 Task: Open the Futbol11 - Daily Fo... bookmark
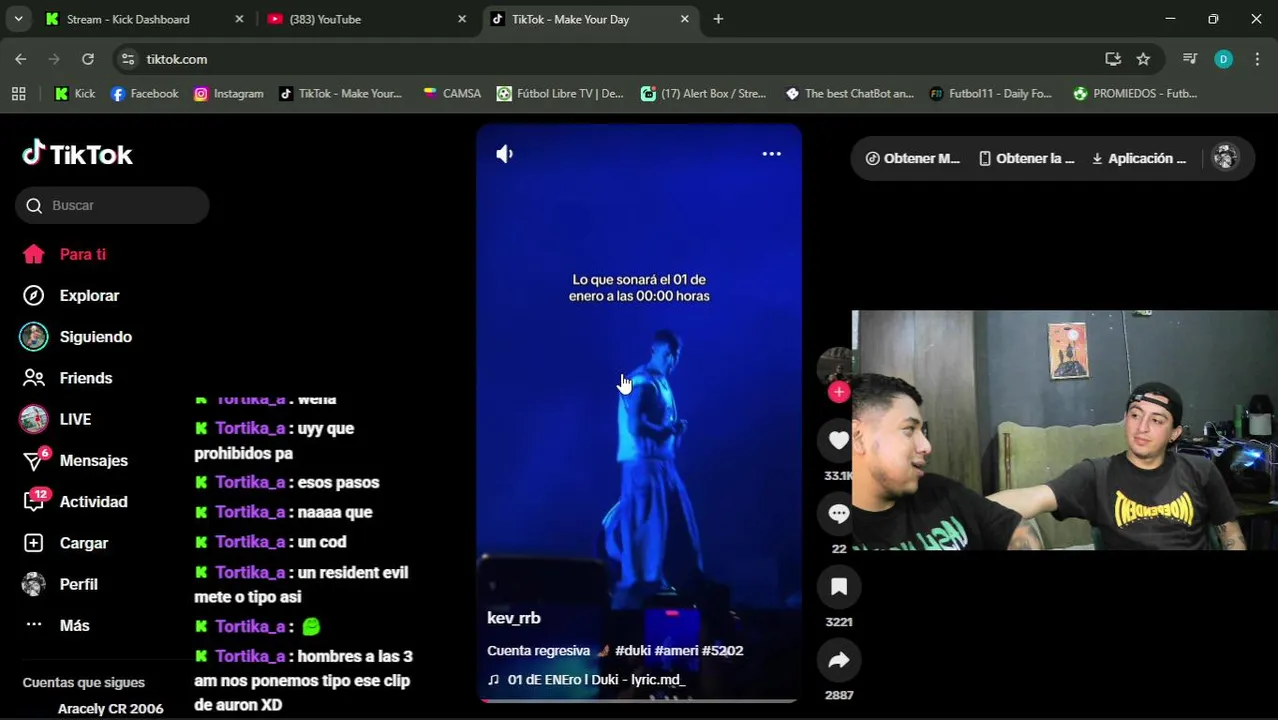[x=990, y=93]
